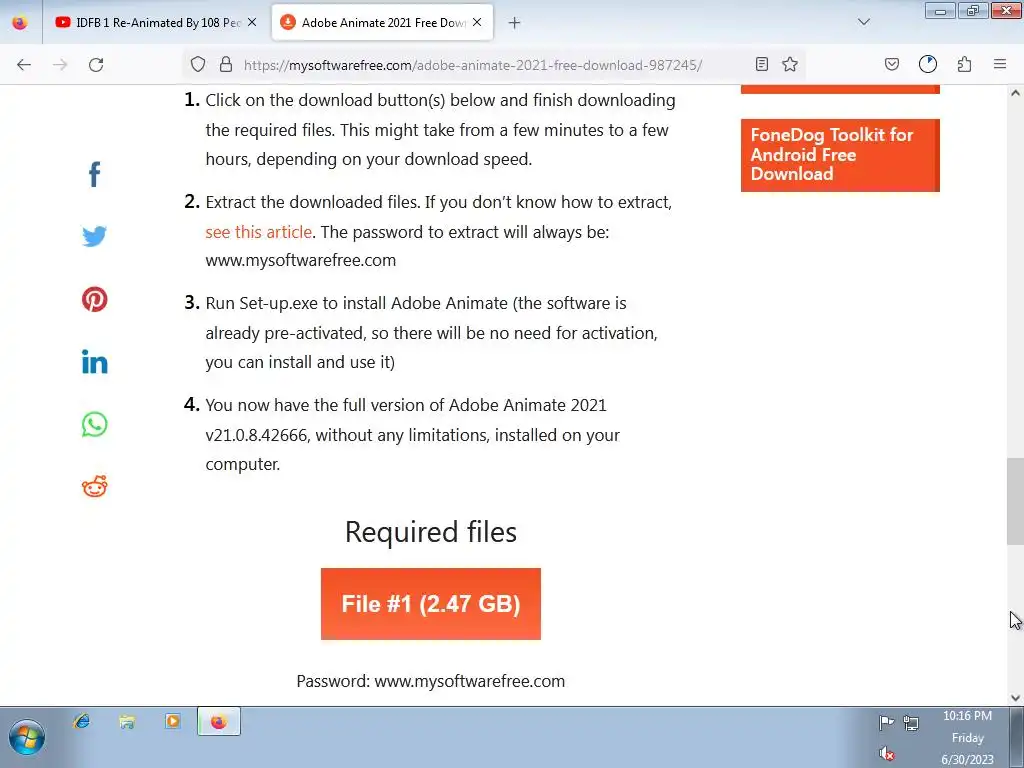Open Firefox application hamburger menu
The height and width of the screenshot is (768, 1024).
tap(1000, 64)
